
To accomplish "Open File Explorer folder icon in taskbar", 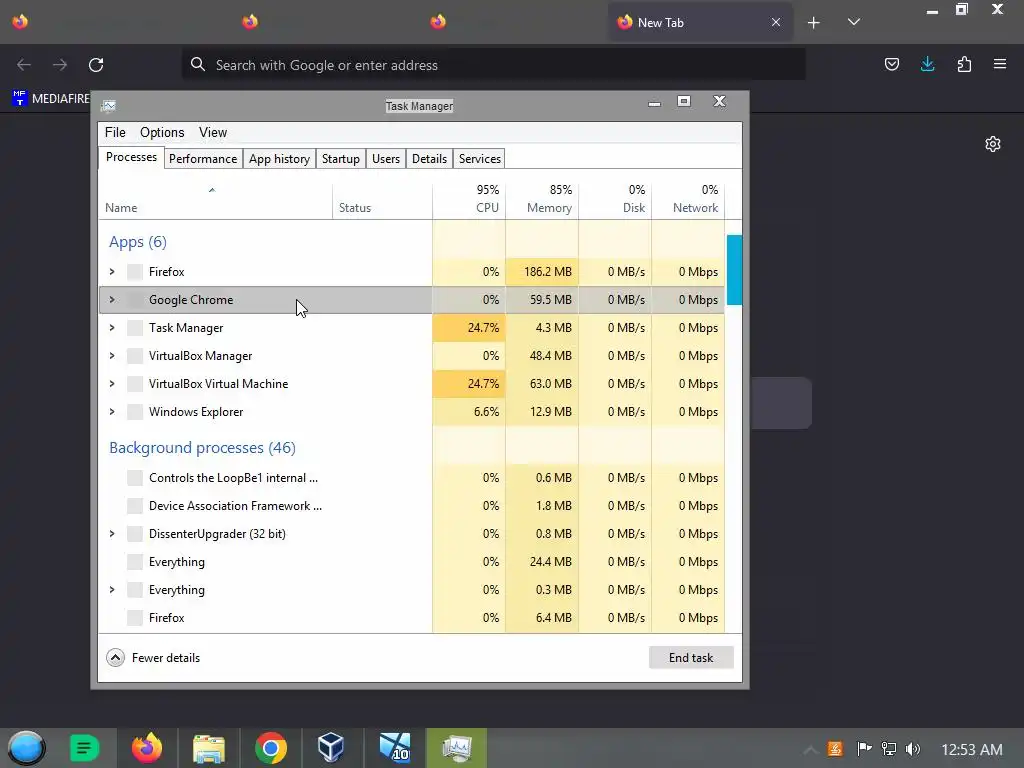I will [209, 748].
